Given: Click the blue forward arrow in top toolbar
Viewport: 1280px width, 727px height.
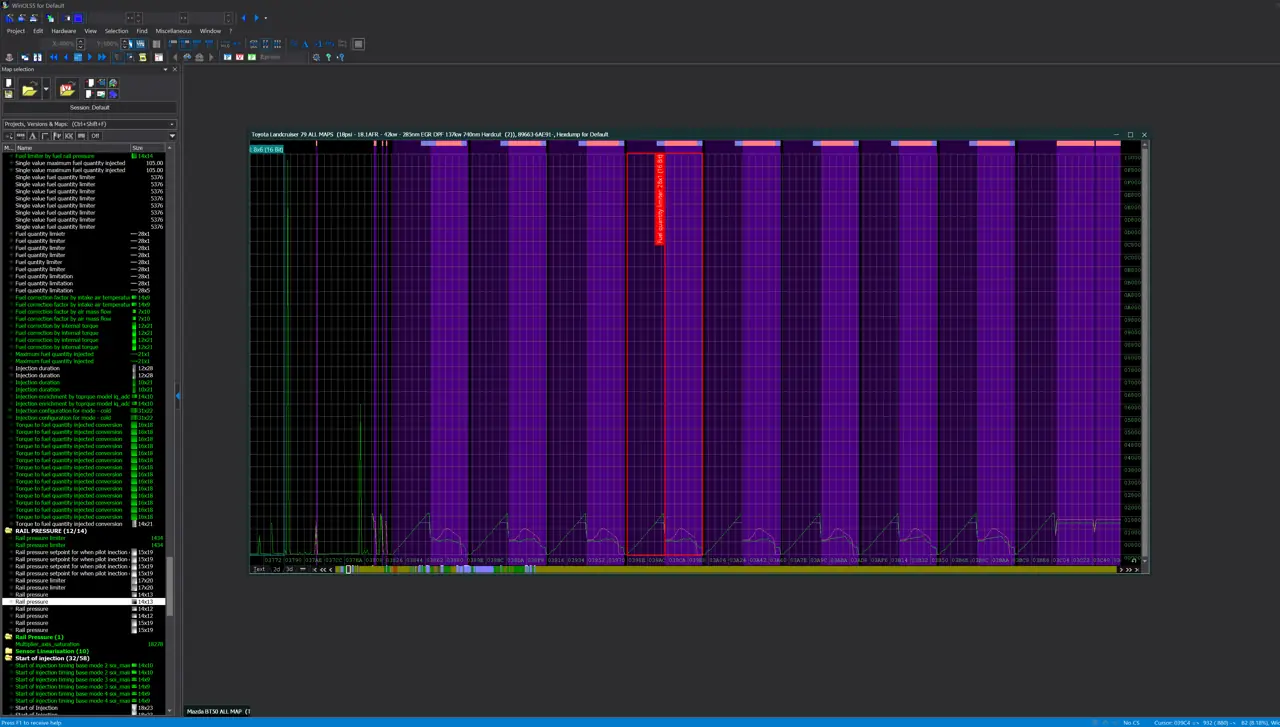Looking at the screenshot, I should [x=256, y=18].
